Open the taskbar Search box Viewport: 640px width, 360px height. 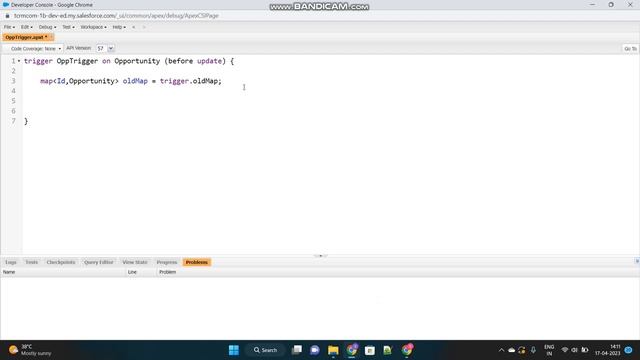point(265,350)
